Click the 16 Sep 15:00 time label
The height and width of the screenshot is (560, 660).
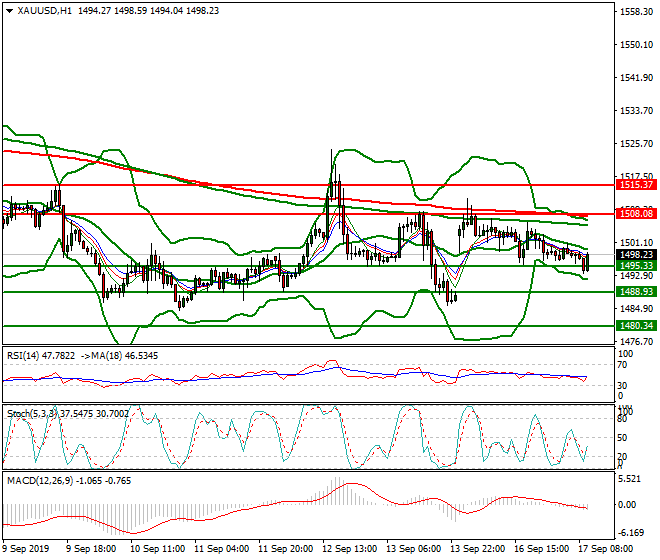(541, 549)
